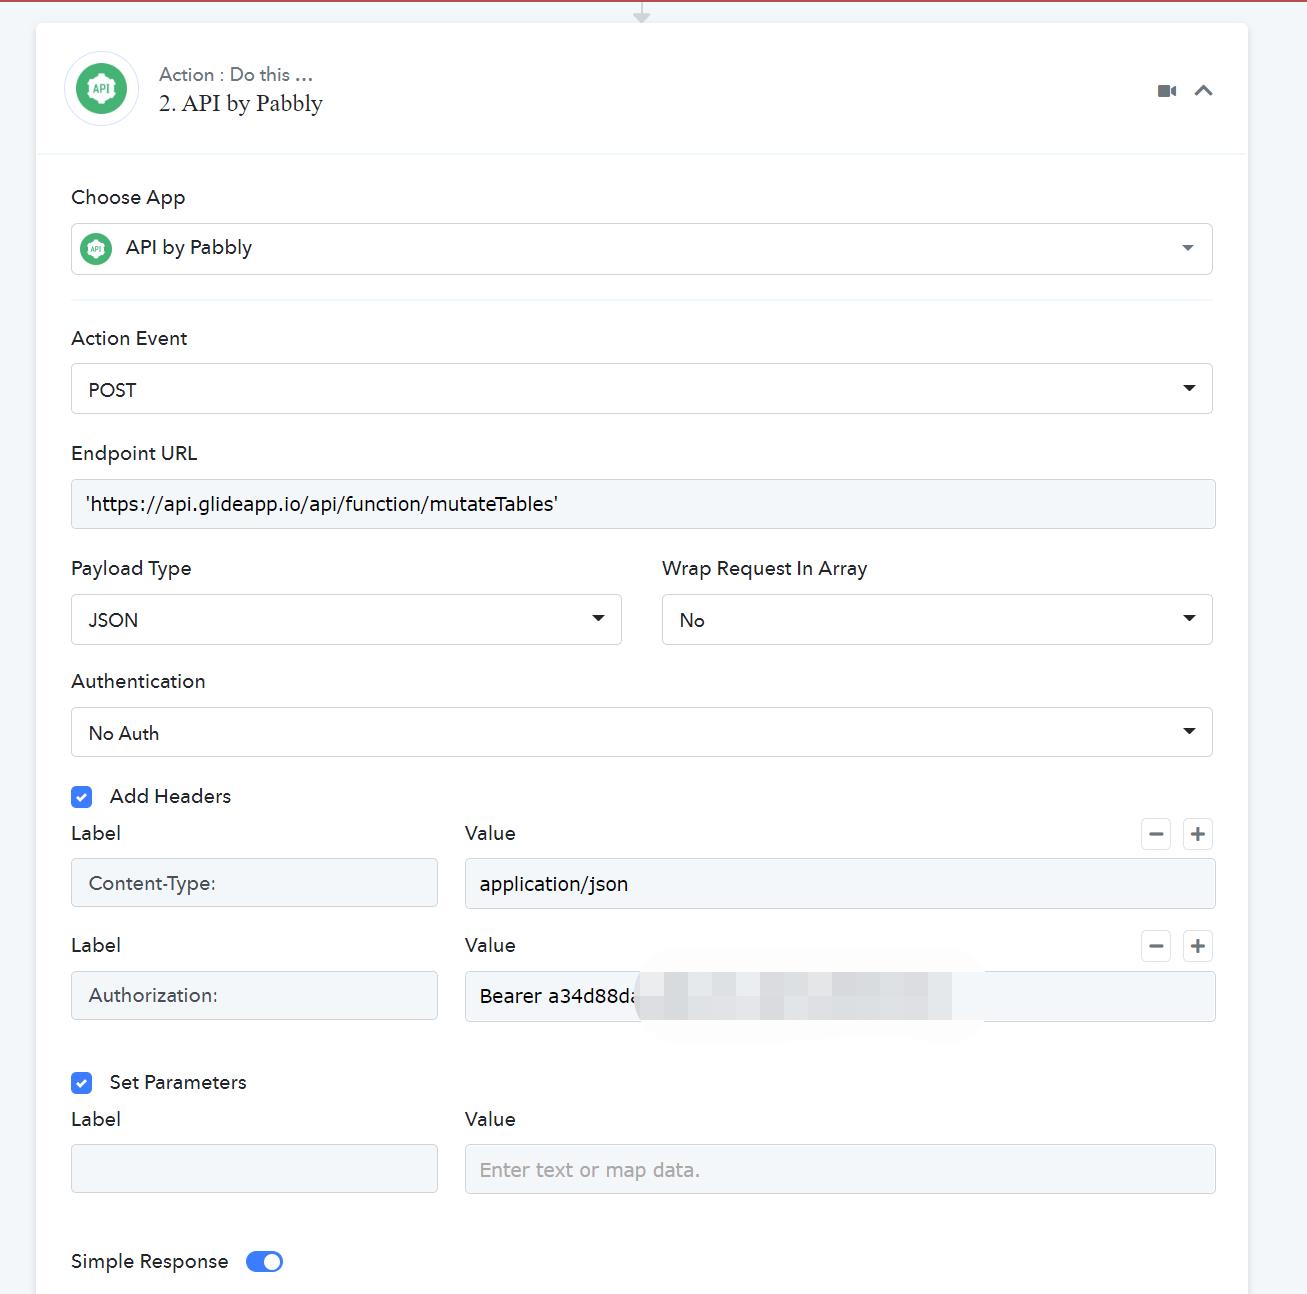Click the Bearer token value field

(840, 996)
